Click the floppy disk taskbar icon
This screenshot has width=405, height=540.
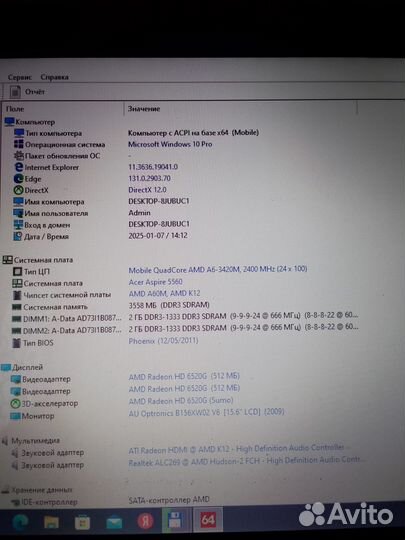(x=176, y=521)
